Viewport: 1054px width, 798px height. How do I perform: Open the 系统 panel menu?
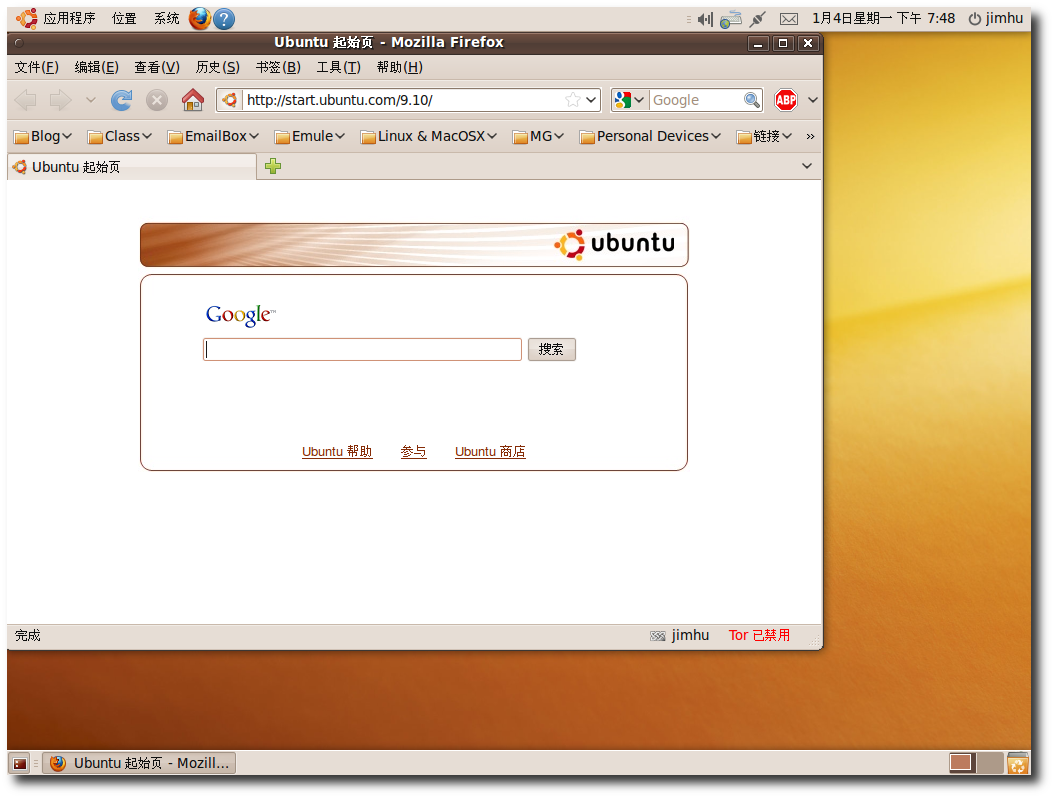coord(167,18)
